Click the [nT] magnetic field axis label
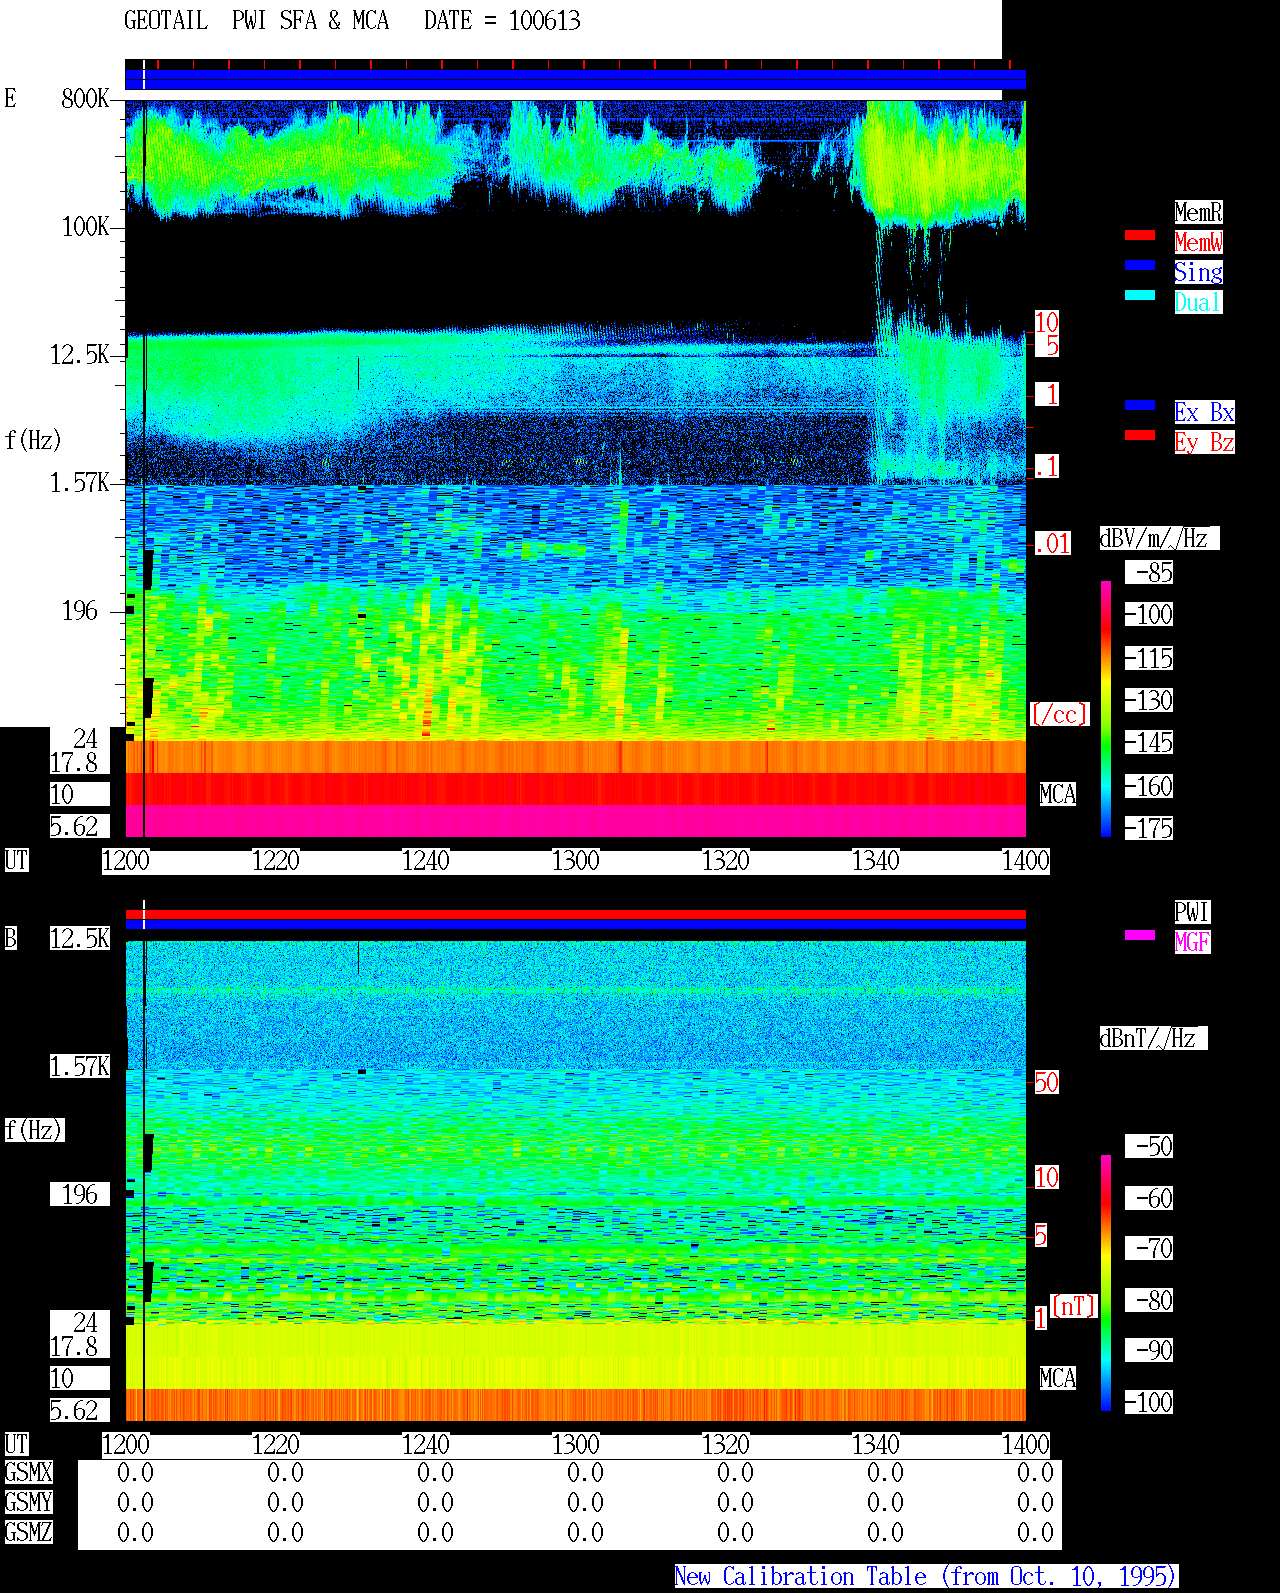1280x1593 pixels. (1074, 1306)
